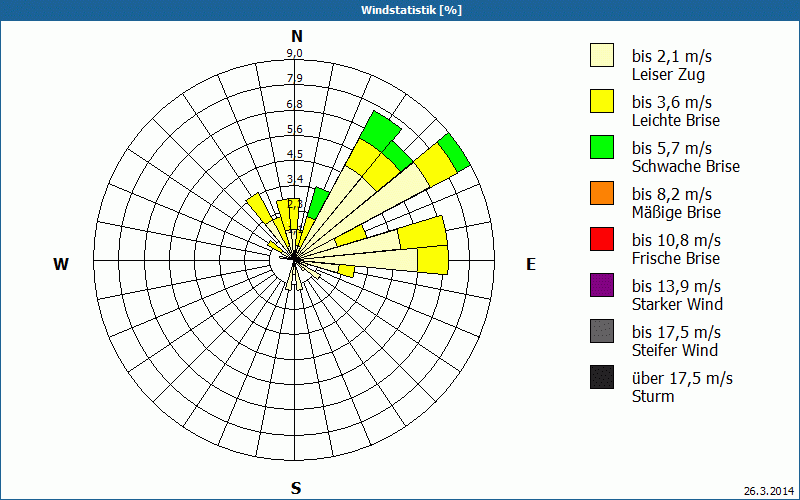This screenshot has height=500, width=800.
Task: Click the 'bis 2,1 m/s' legend text
Action: point(671,56)
